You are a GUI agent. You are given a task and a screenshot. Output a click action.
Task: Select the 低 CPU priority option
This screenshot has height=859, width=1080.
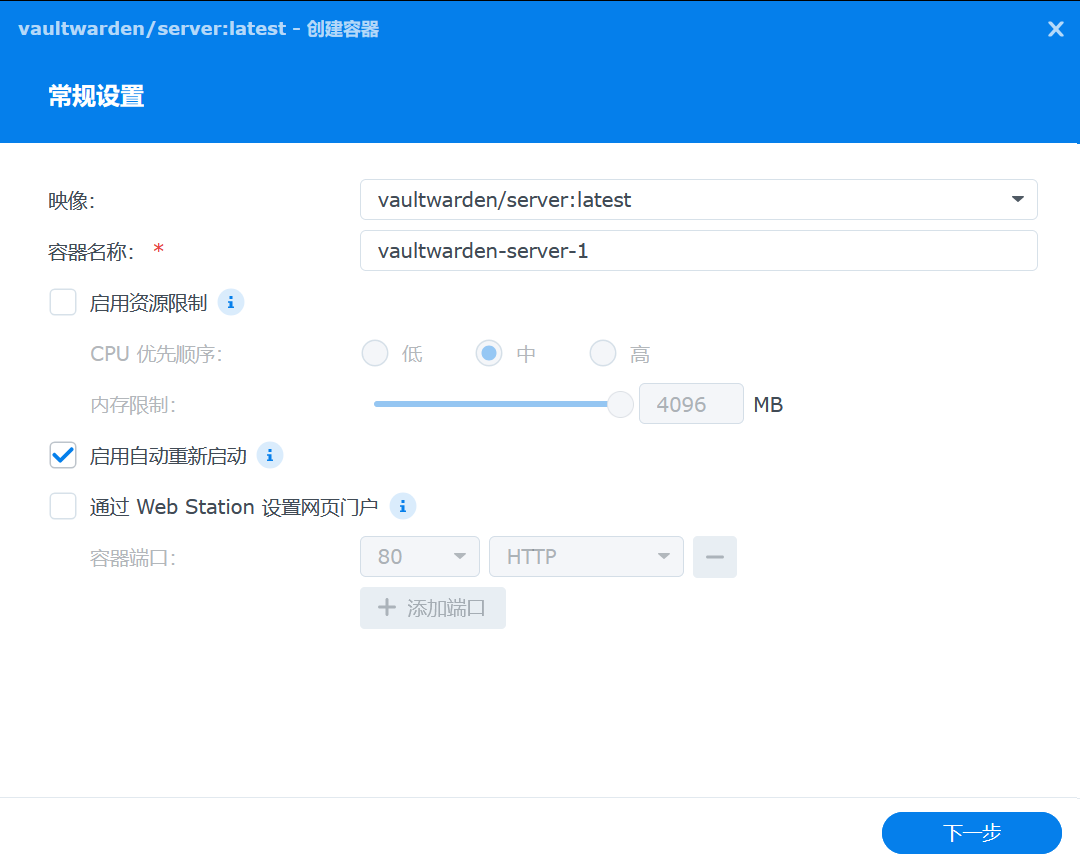[374, 353]
